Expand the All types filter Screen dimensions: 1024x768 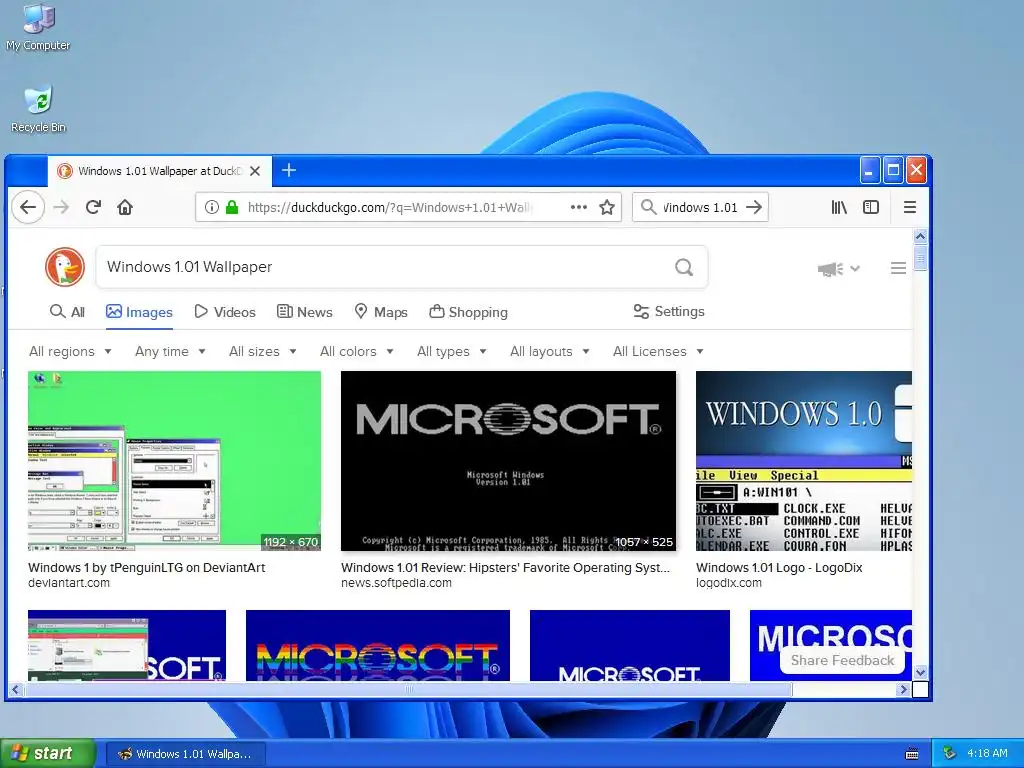pyautogui.click(x=451, y=351)
